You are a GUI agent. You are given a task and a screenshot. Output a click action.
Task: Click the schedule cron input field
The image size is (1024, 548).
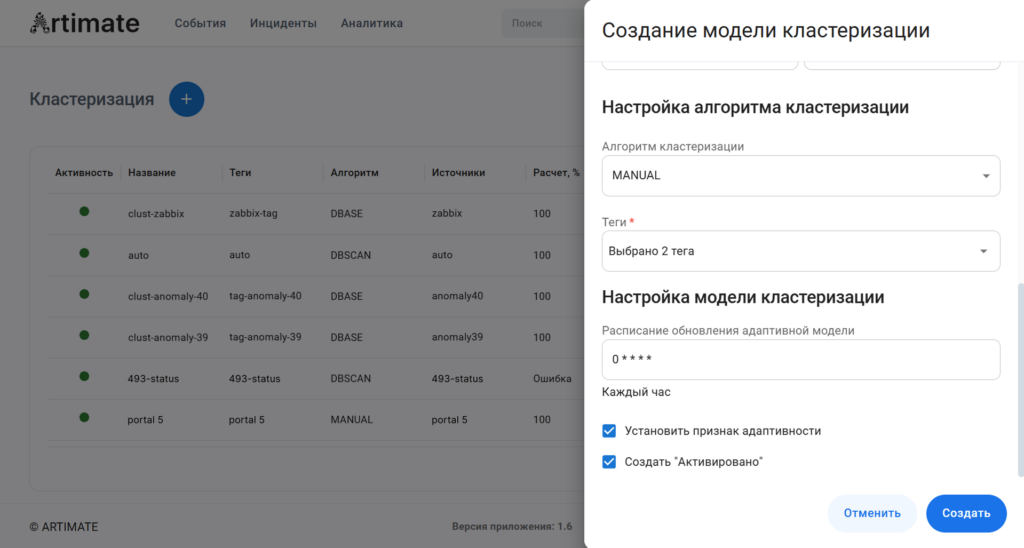click(801, 359)
